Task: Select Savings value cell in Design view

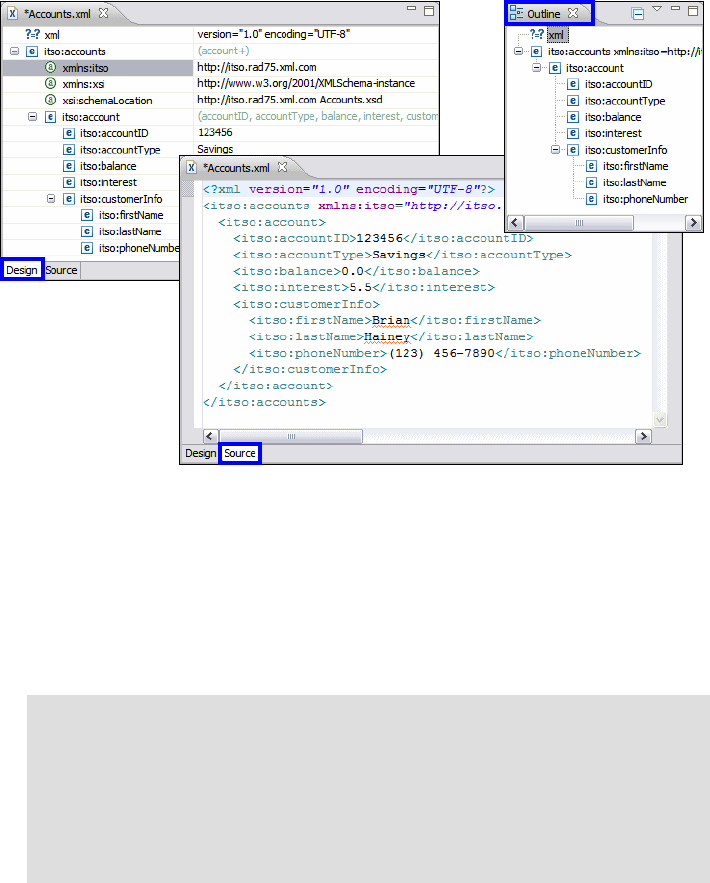Action: tap(316, 149)
